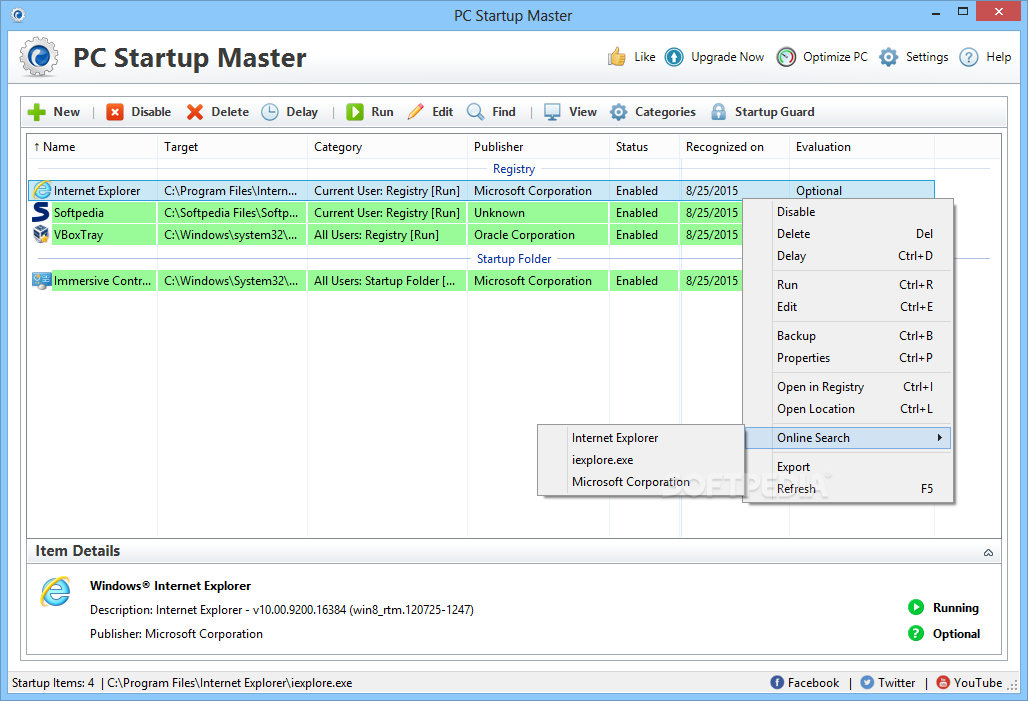Choose Open in Registry menu item
This screenshot has height=701, width=1028.
click(x=848, y=387)
